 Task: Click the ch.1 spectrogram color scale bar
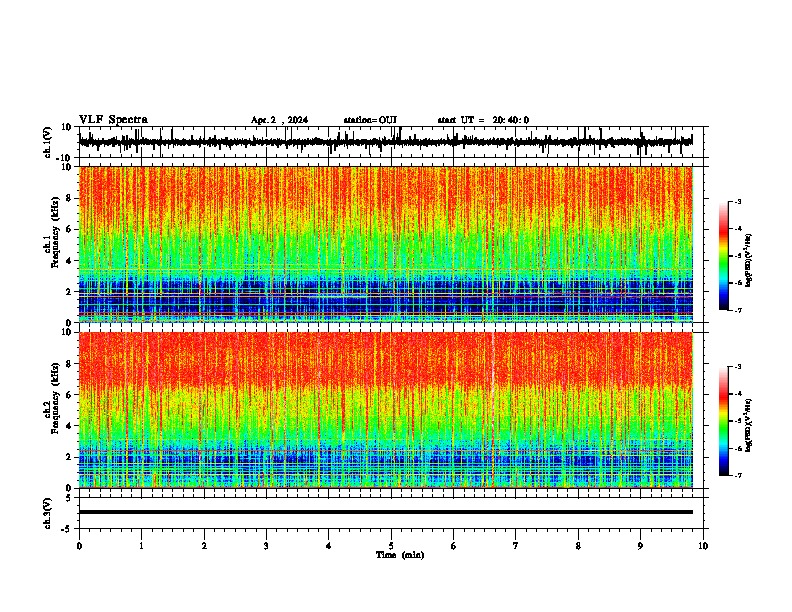point(723,256)
